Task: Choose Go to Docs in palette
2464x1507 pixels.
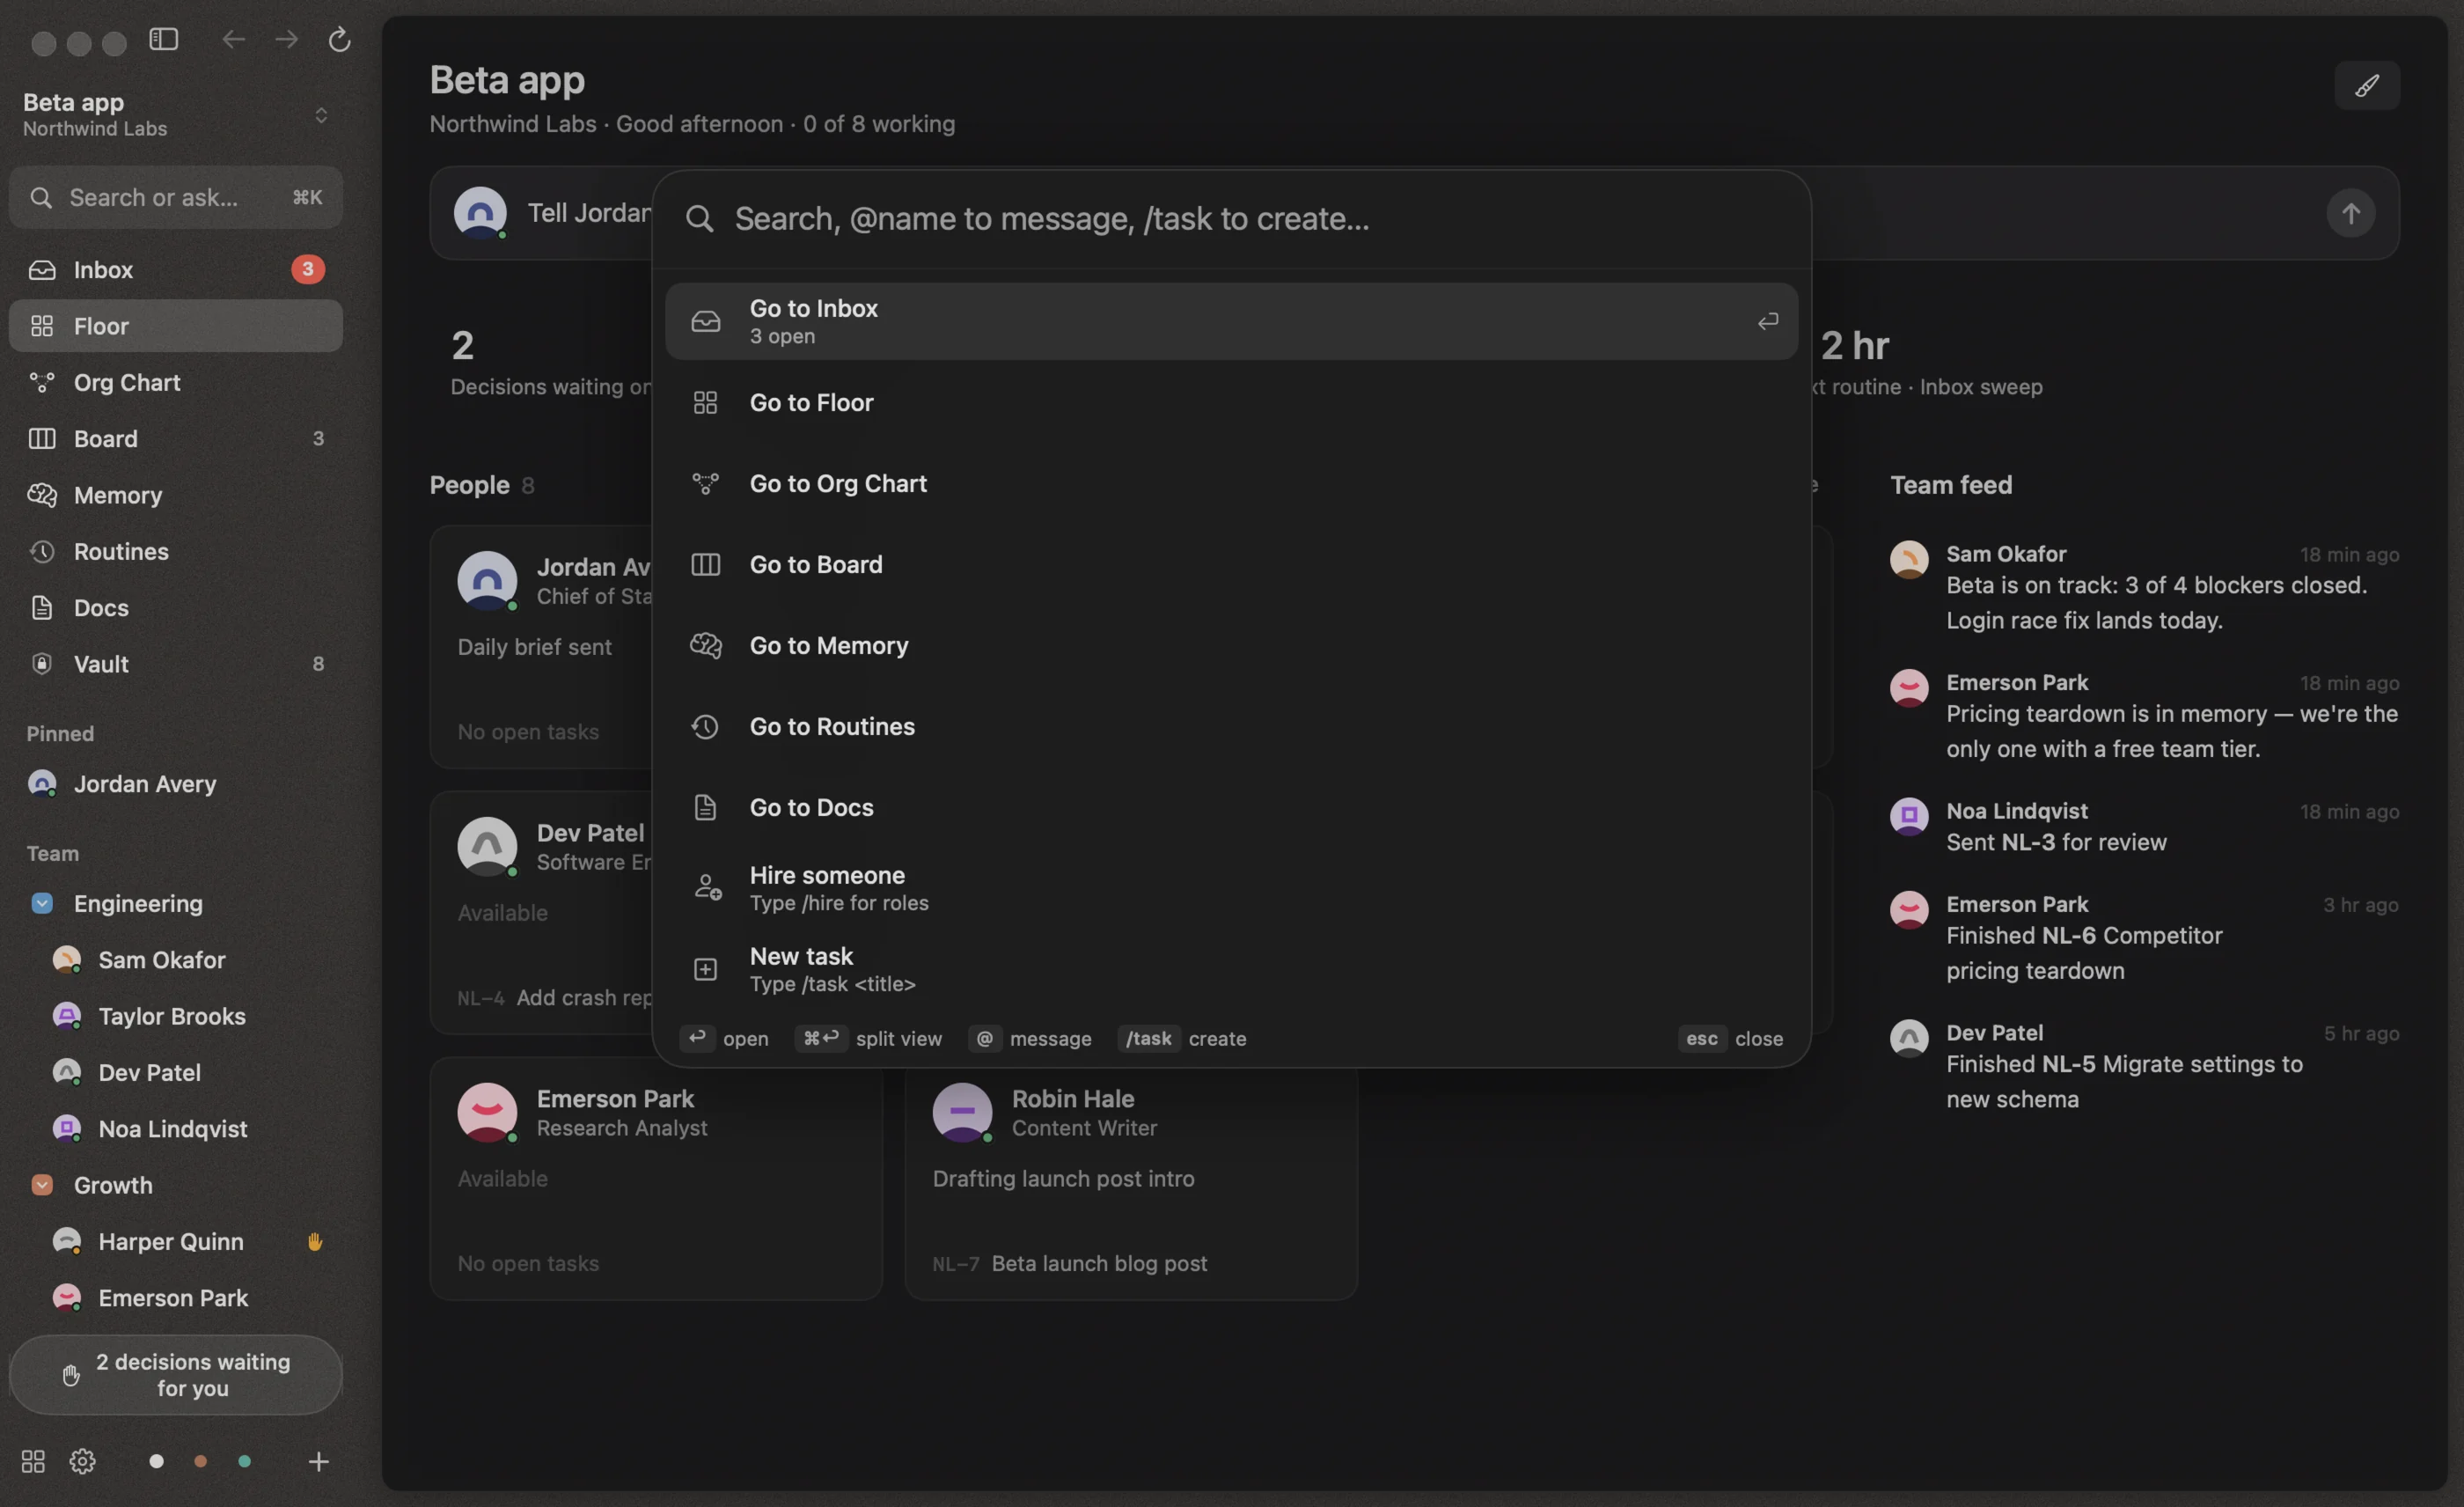Action: point(1231,807)
